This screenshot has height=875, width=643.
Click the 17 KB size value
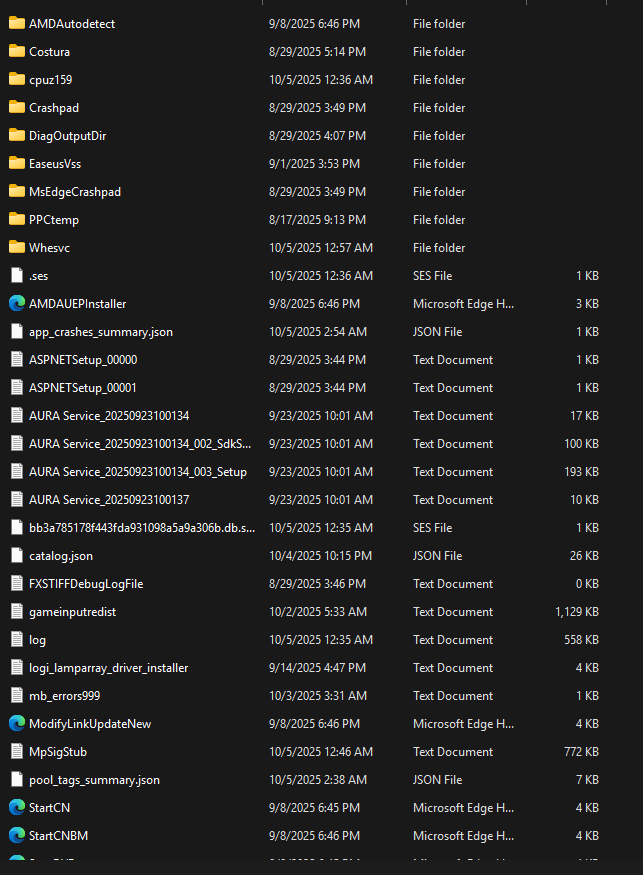click(584, 416)
